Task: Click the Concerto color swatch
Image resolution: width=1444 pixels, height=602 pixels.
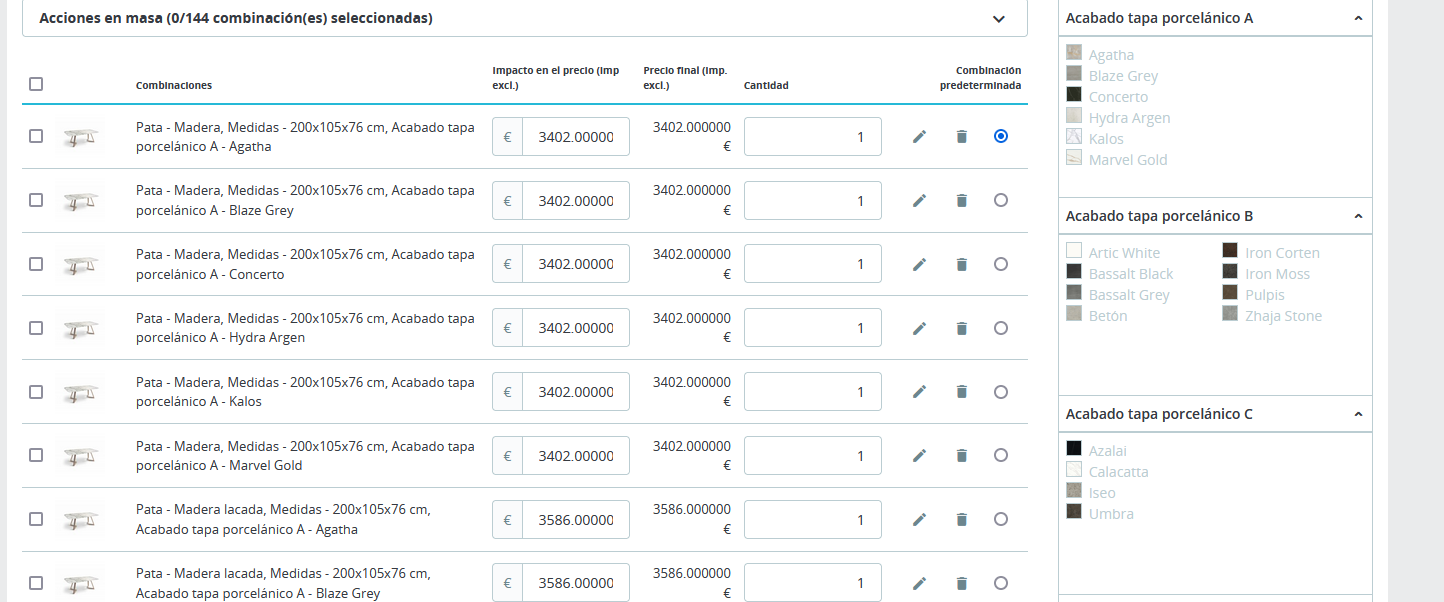Action: (1074, 95)
